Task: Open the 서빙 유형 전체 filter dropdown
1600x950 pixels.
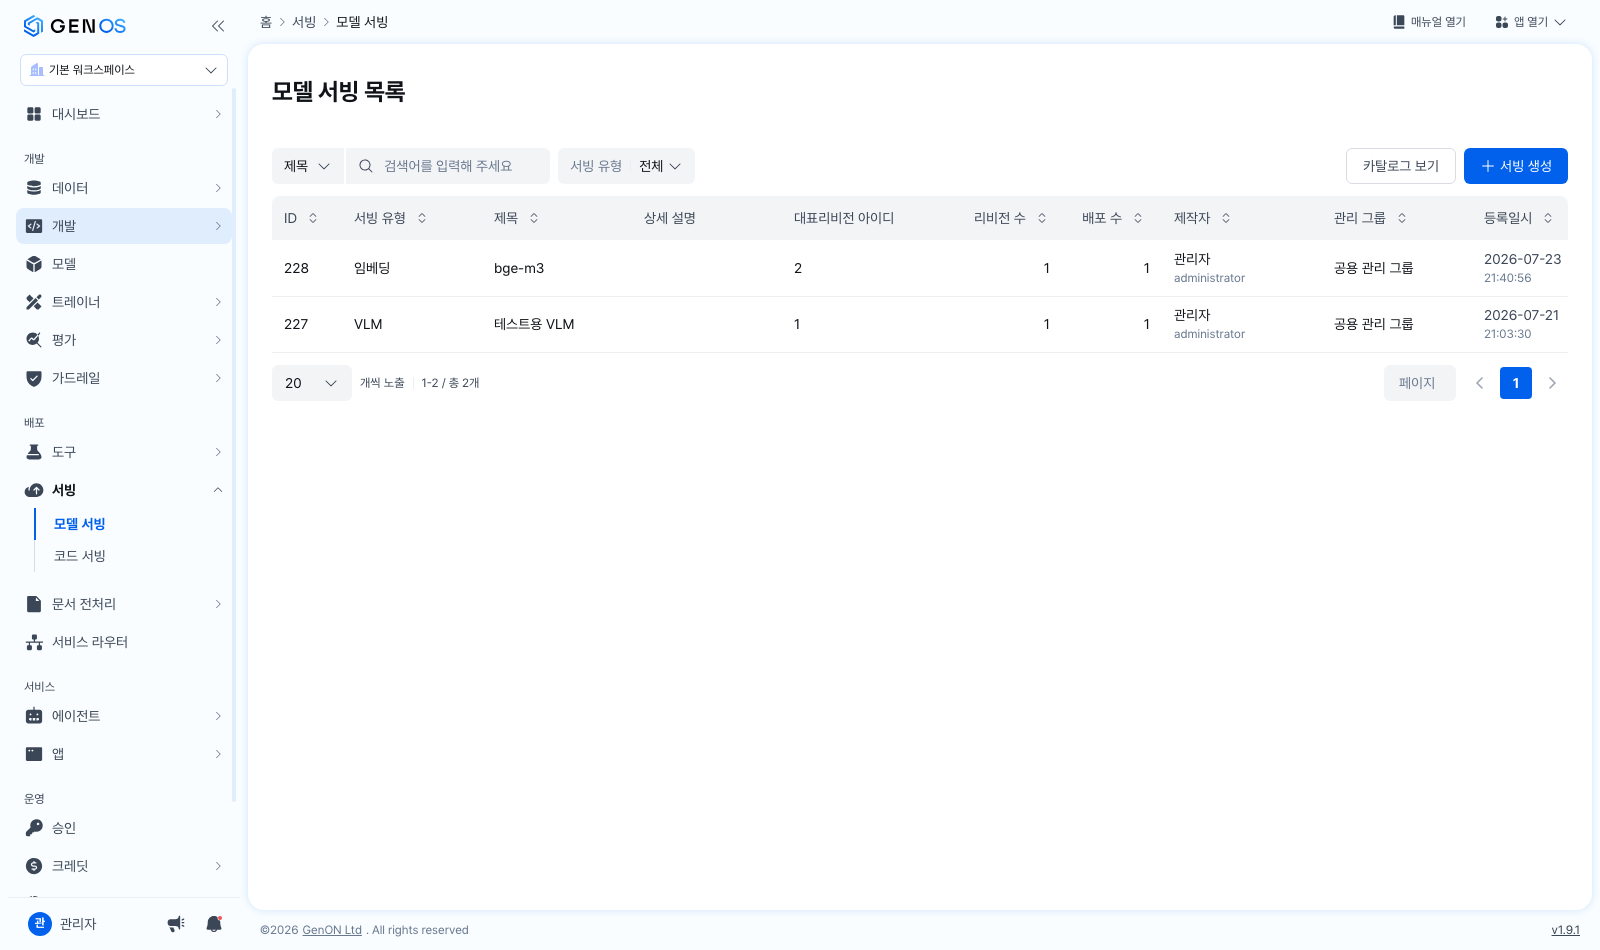Action: click(626, 166)
